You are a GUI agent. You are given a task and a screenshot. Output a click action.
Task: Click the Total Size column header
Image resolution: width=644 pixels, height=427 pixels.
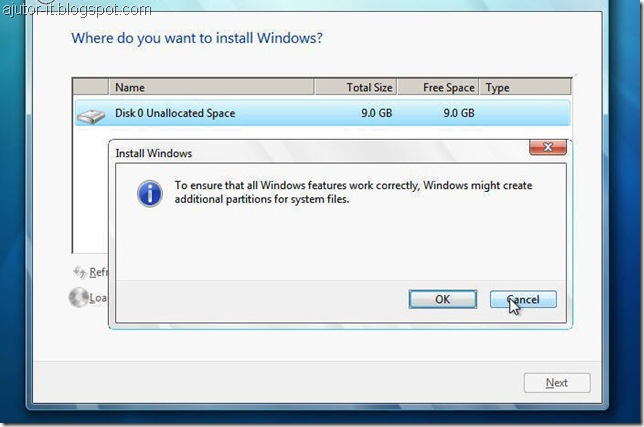356,87
